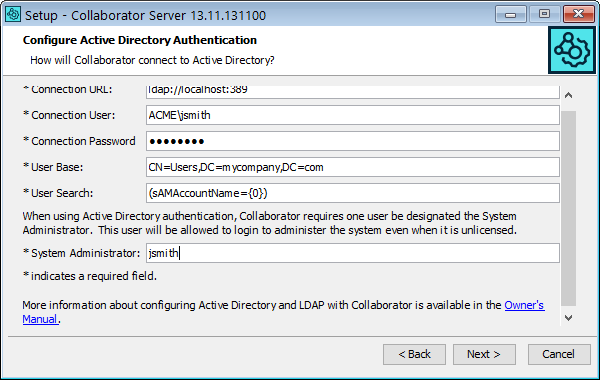Viewport: 600px width, 380px height.
Task: Click the scrollbar up arrow
Action: pos(569,95)
